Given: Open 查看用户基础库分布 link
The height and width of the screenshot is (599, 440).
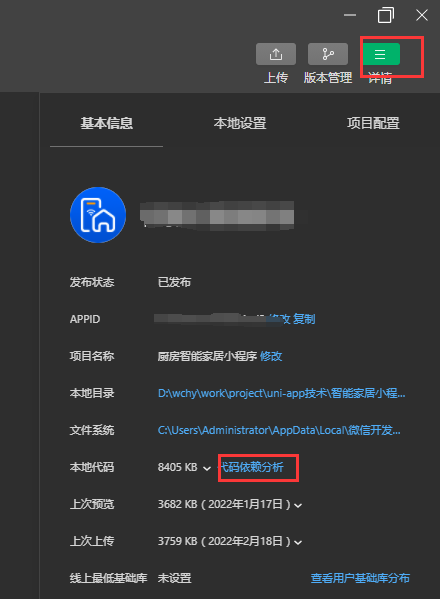Looking at the screenshot, I should pyautogui.click(x=360, y=578).
